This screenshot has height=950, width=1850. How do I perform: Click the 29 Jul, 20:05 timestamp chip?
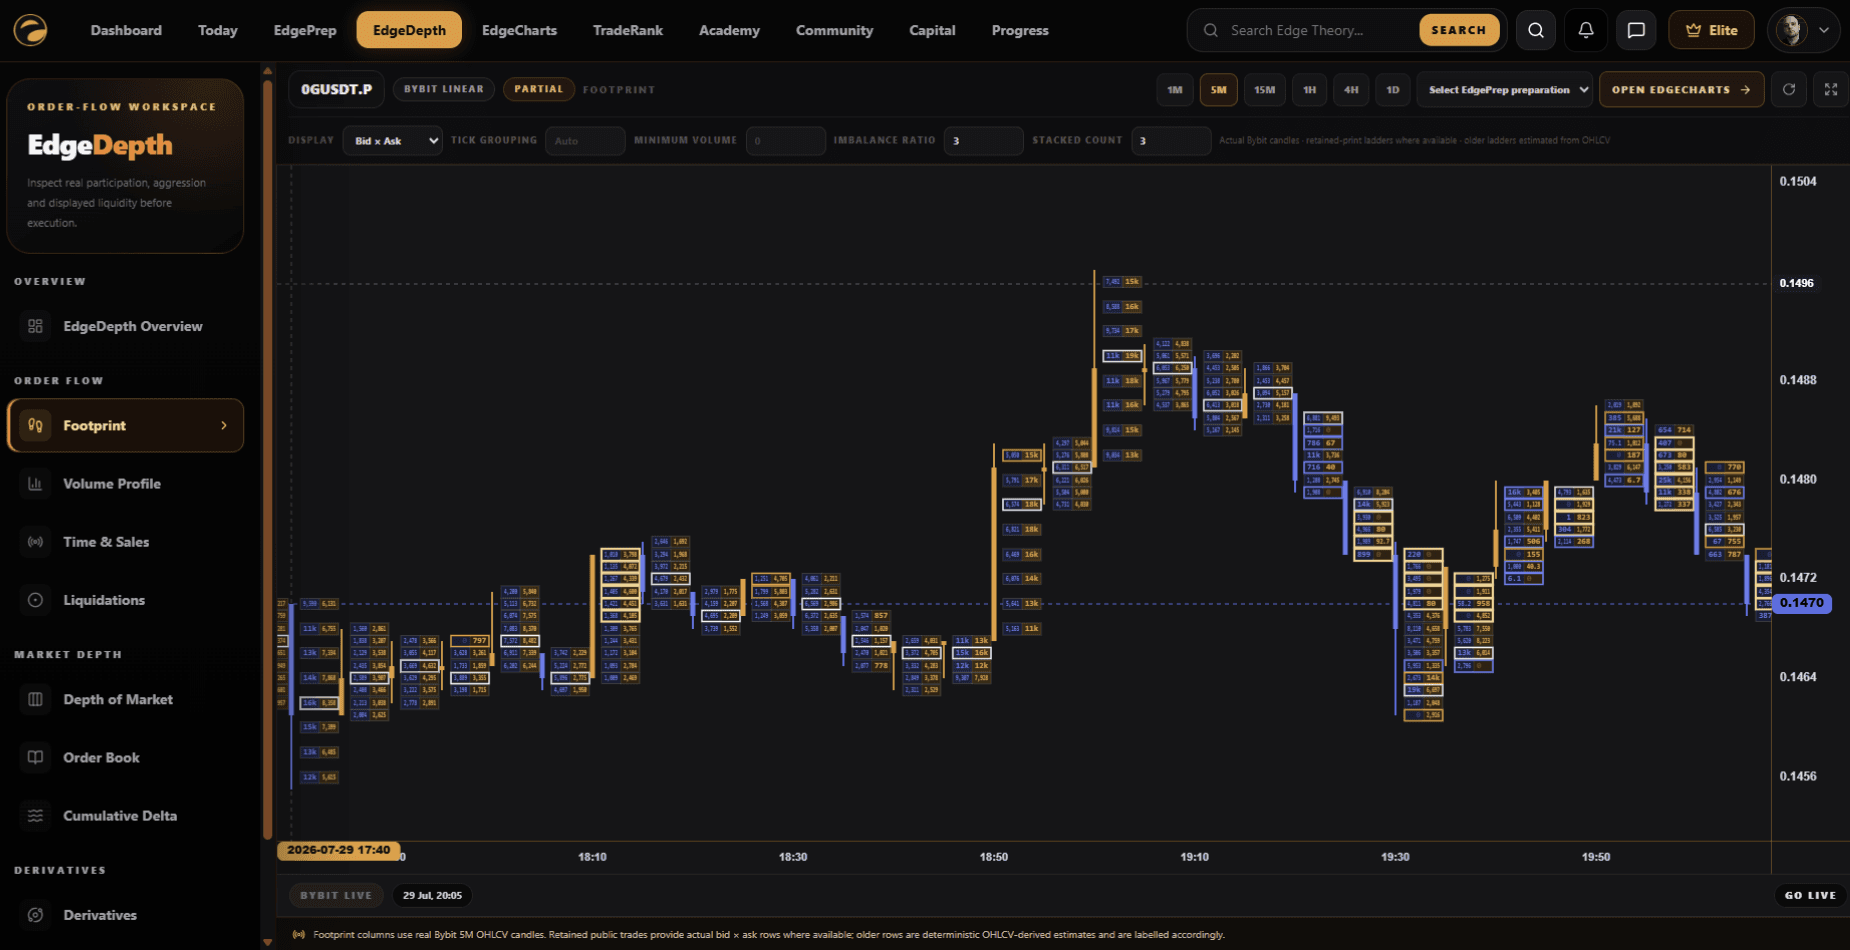point(432,895)
